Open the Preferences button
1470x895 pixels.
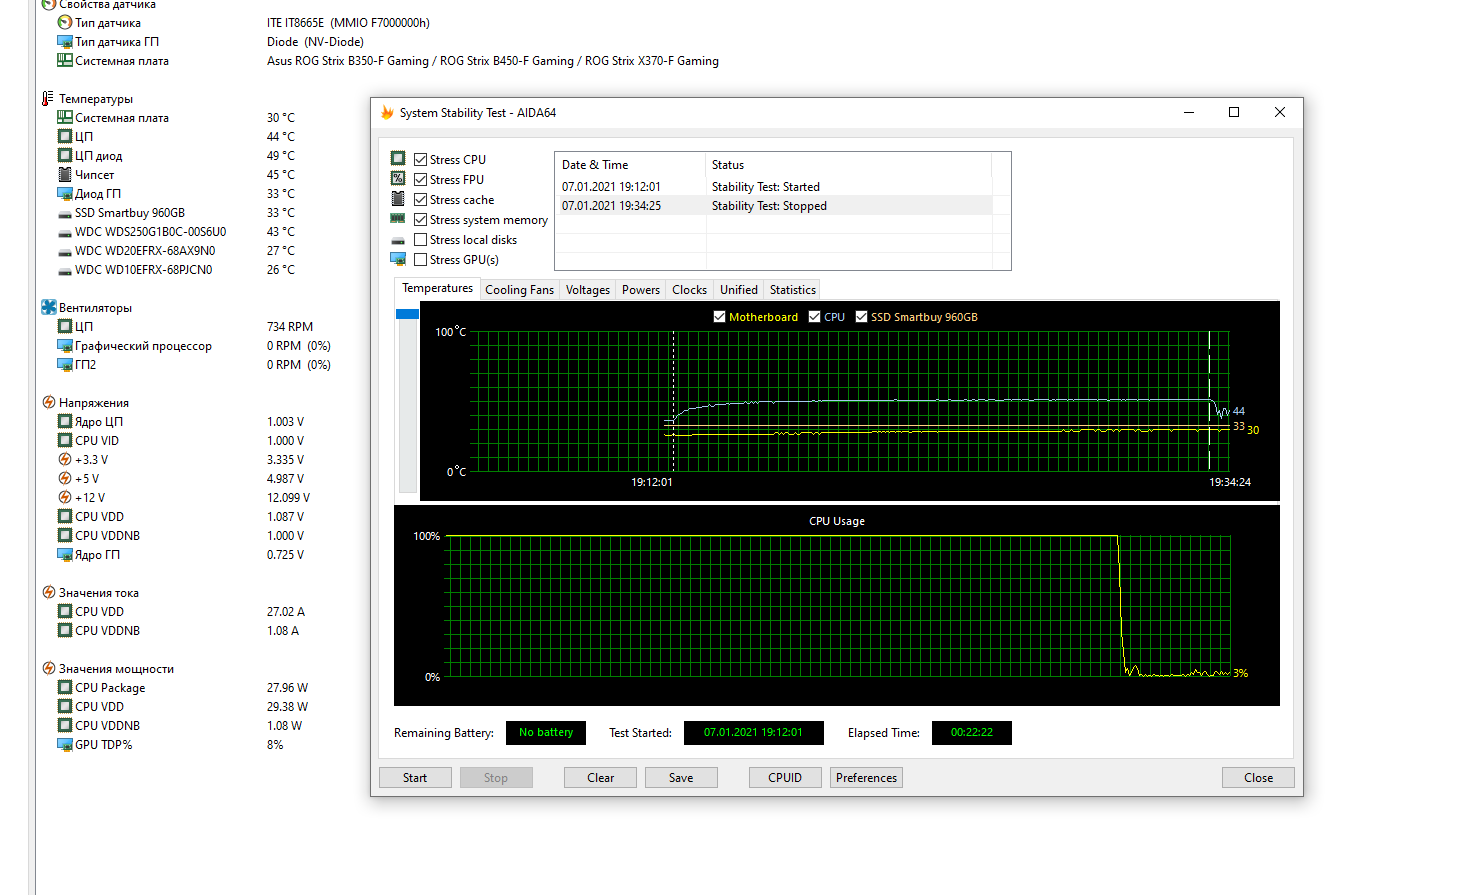point(866,777)
